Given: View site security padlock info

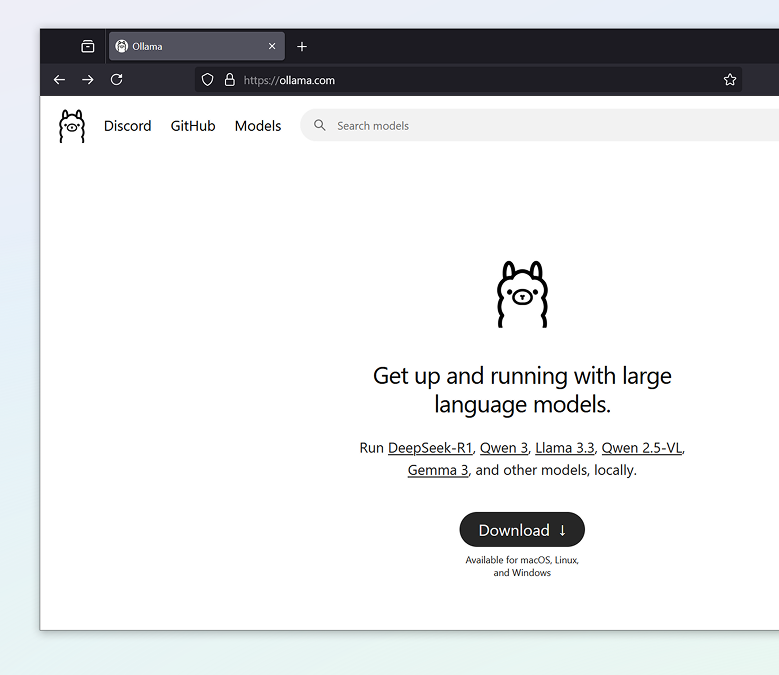Looking at the screenshot, I should 230,79.
